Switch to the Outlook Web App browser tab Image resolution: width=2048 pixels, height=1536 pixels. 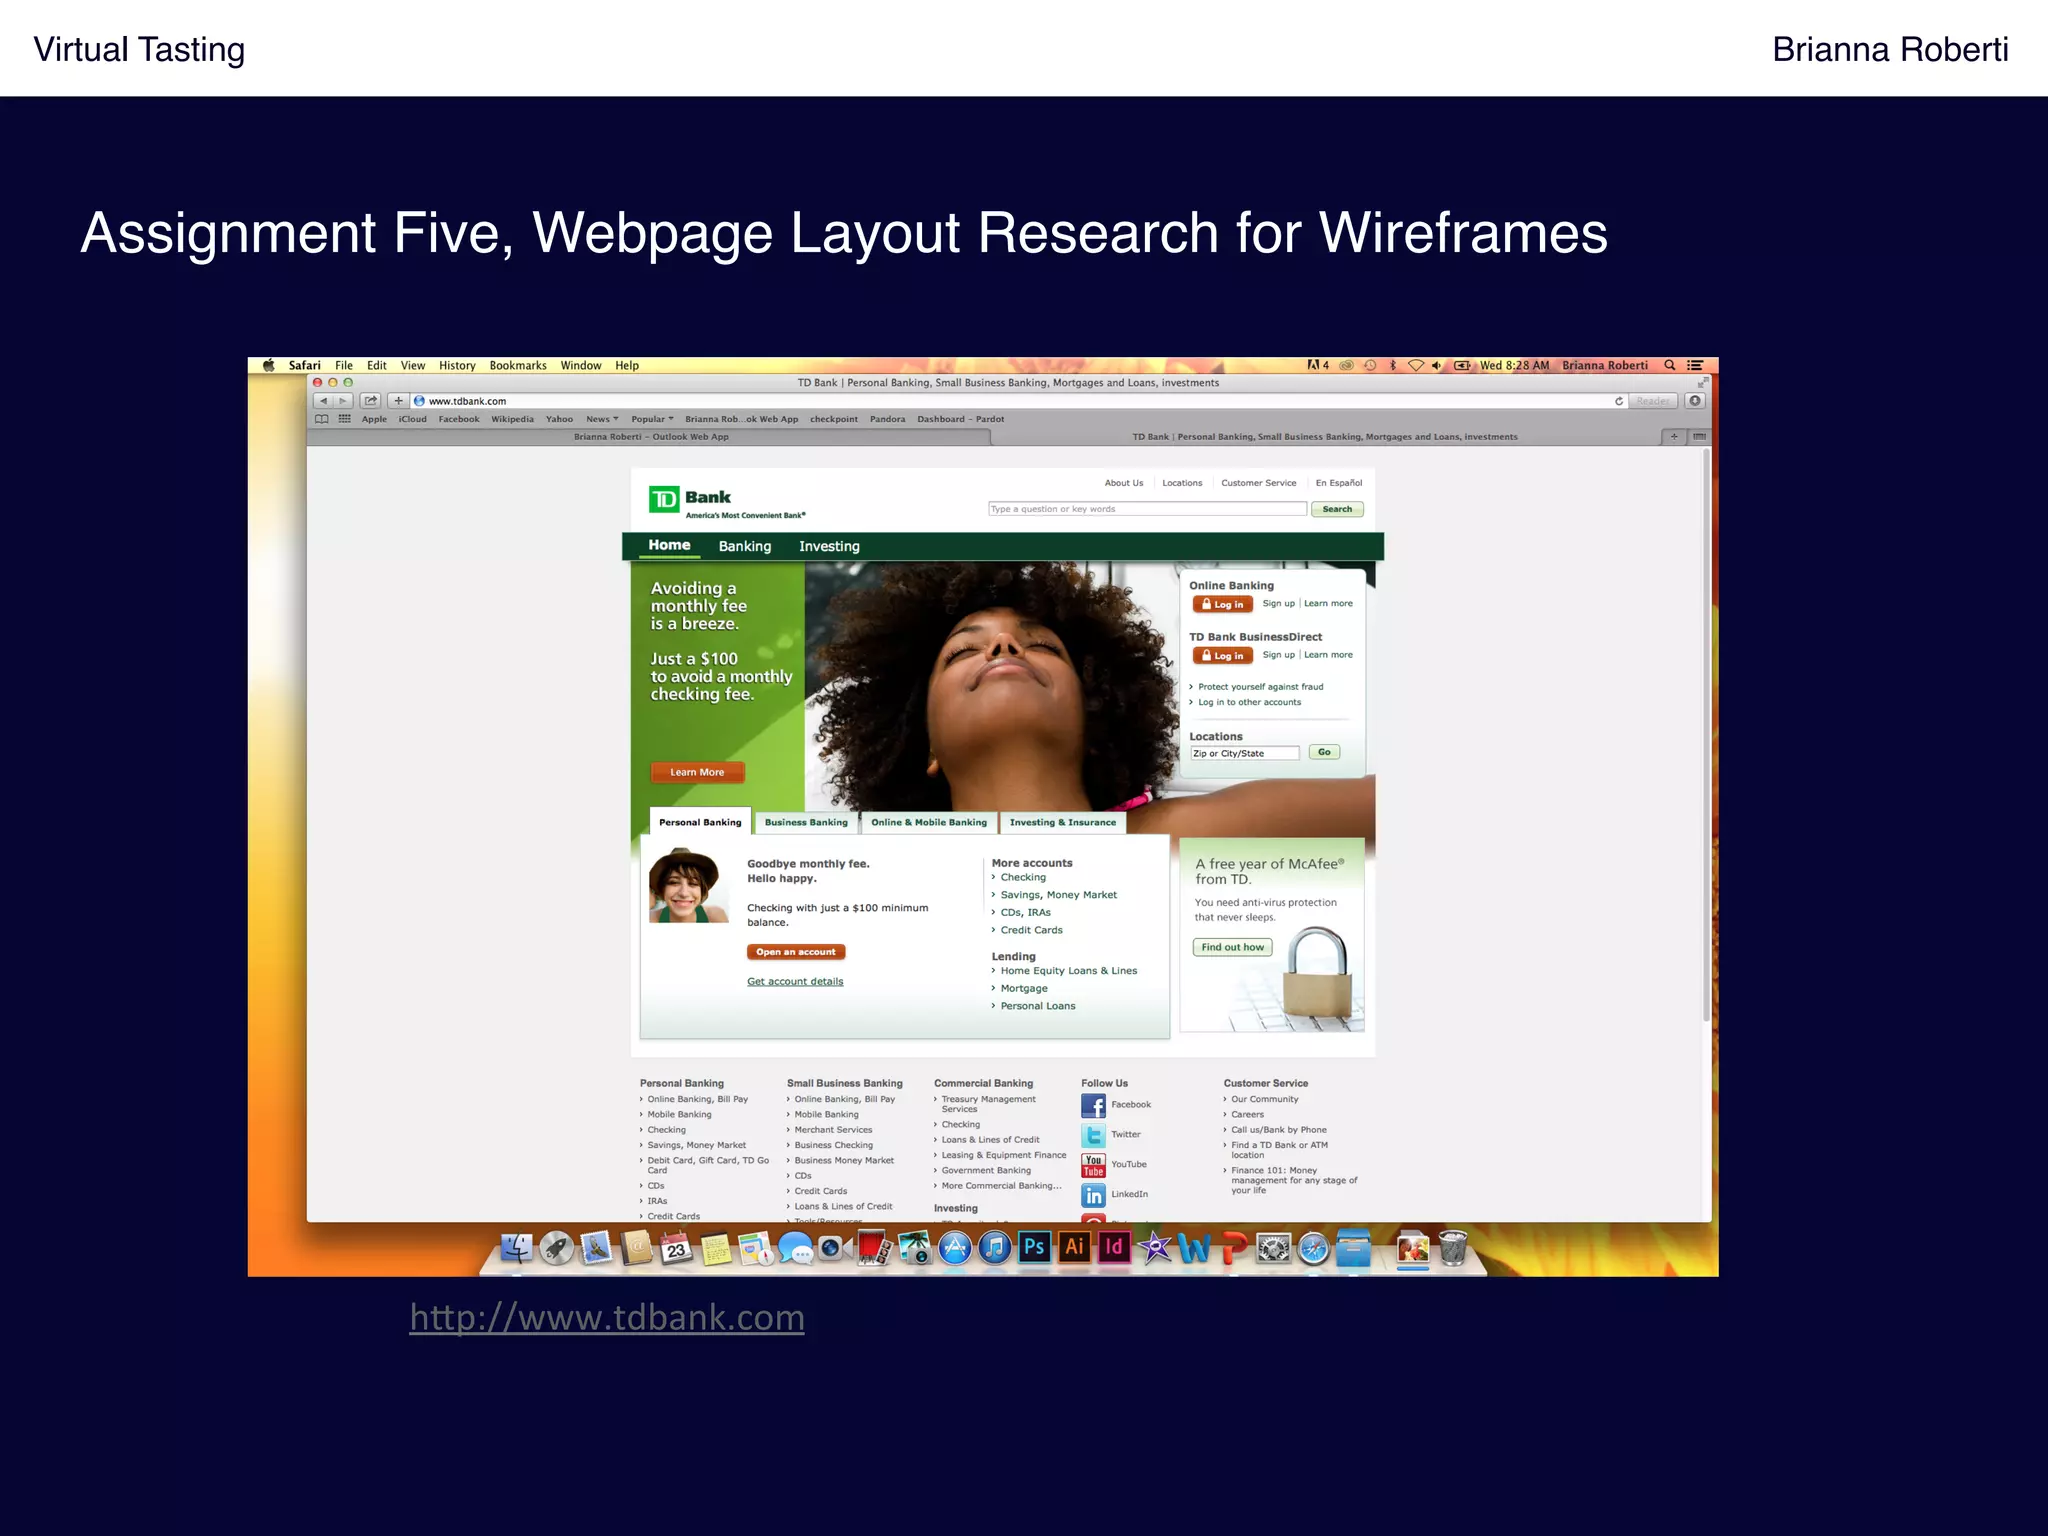651,436
